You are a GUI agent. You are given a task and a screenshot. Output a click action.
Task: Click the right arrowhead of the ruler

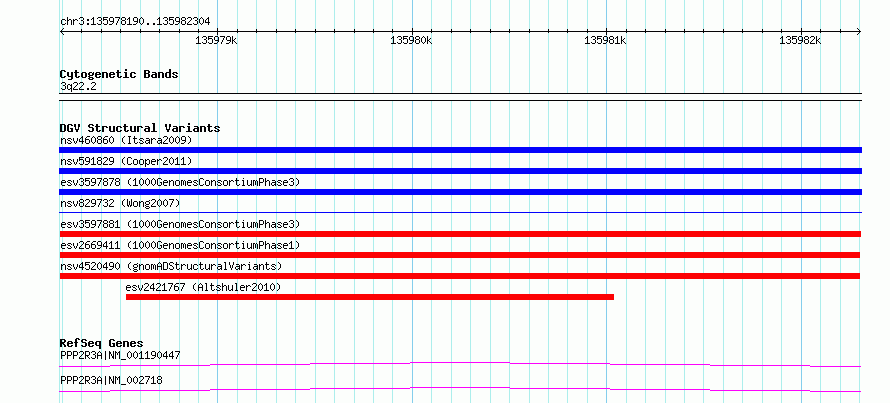(859, 32)
